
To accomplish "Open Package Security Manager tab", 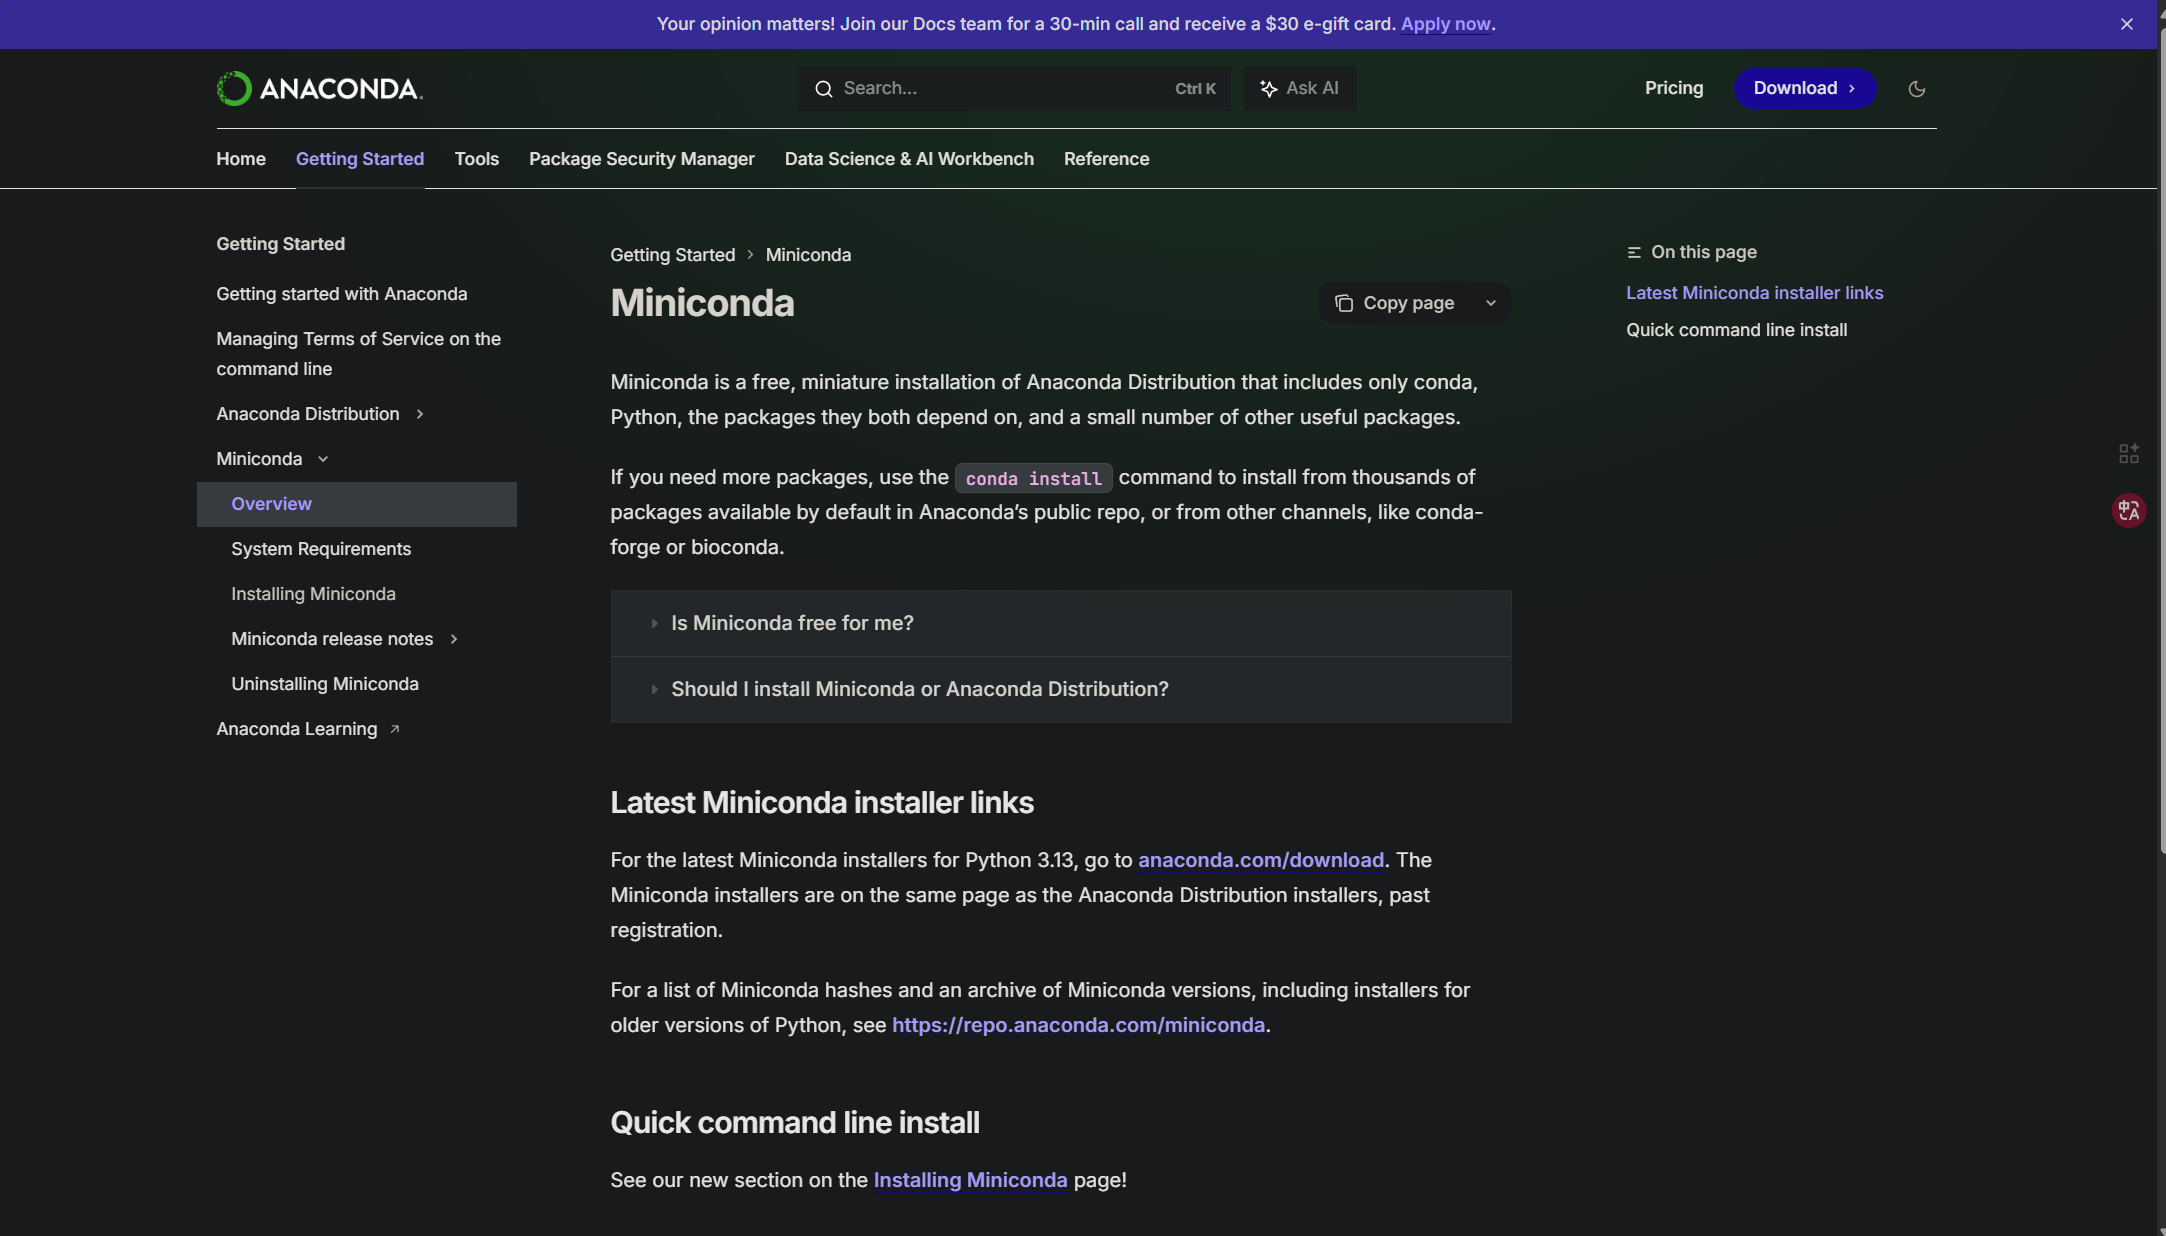I will 642,159.
